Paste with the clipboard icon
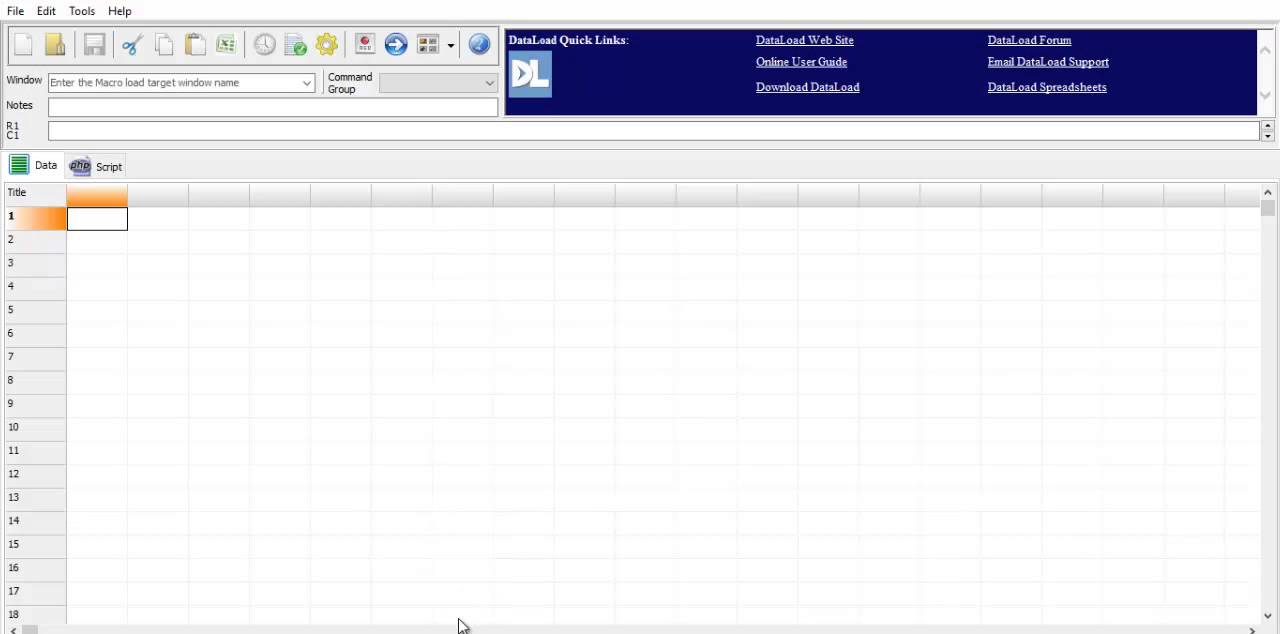The width and height of the screenshot is (1280, 634). (x=196, y=45)
